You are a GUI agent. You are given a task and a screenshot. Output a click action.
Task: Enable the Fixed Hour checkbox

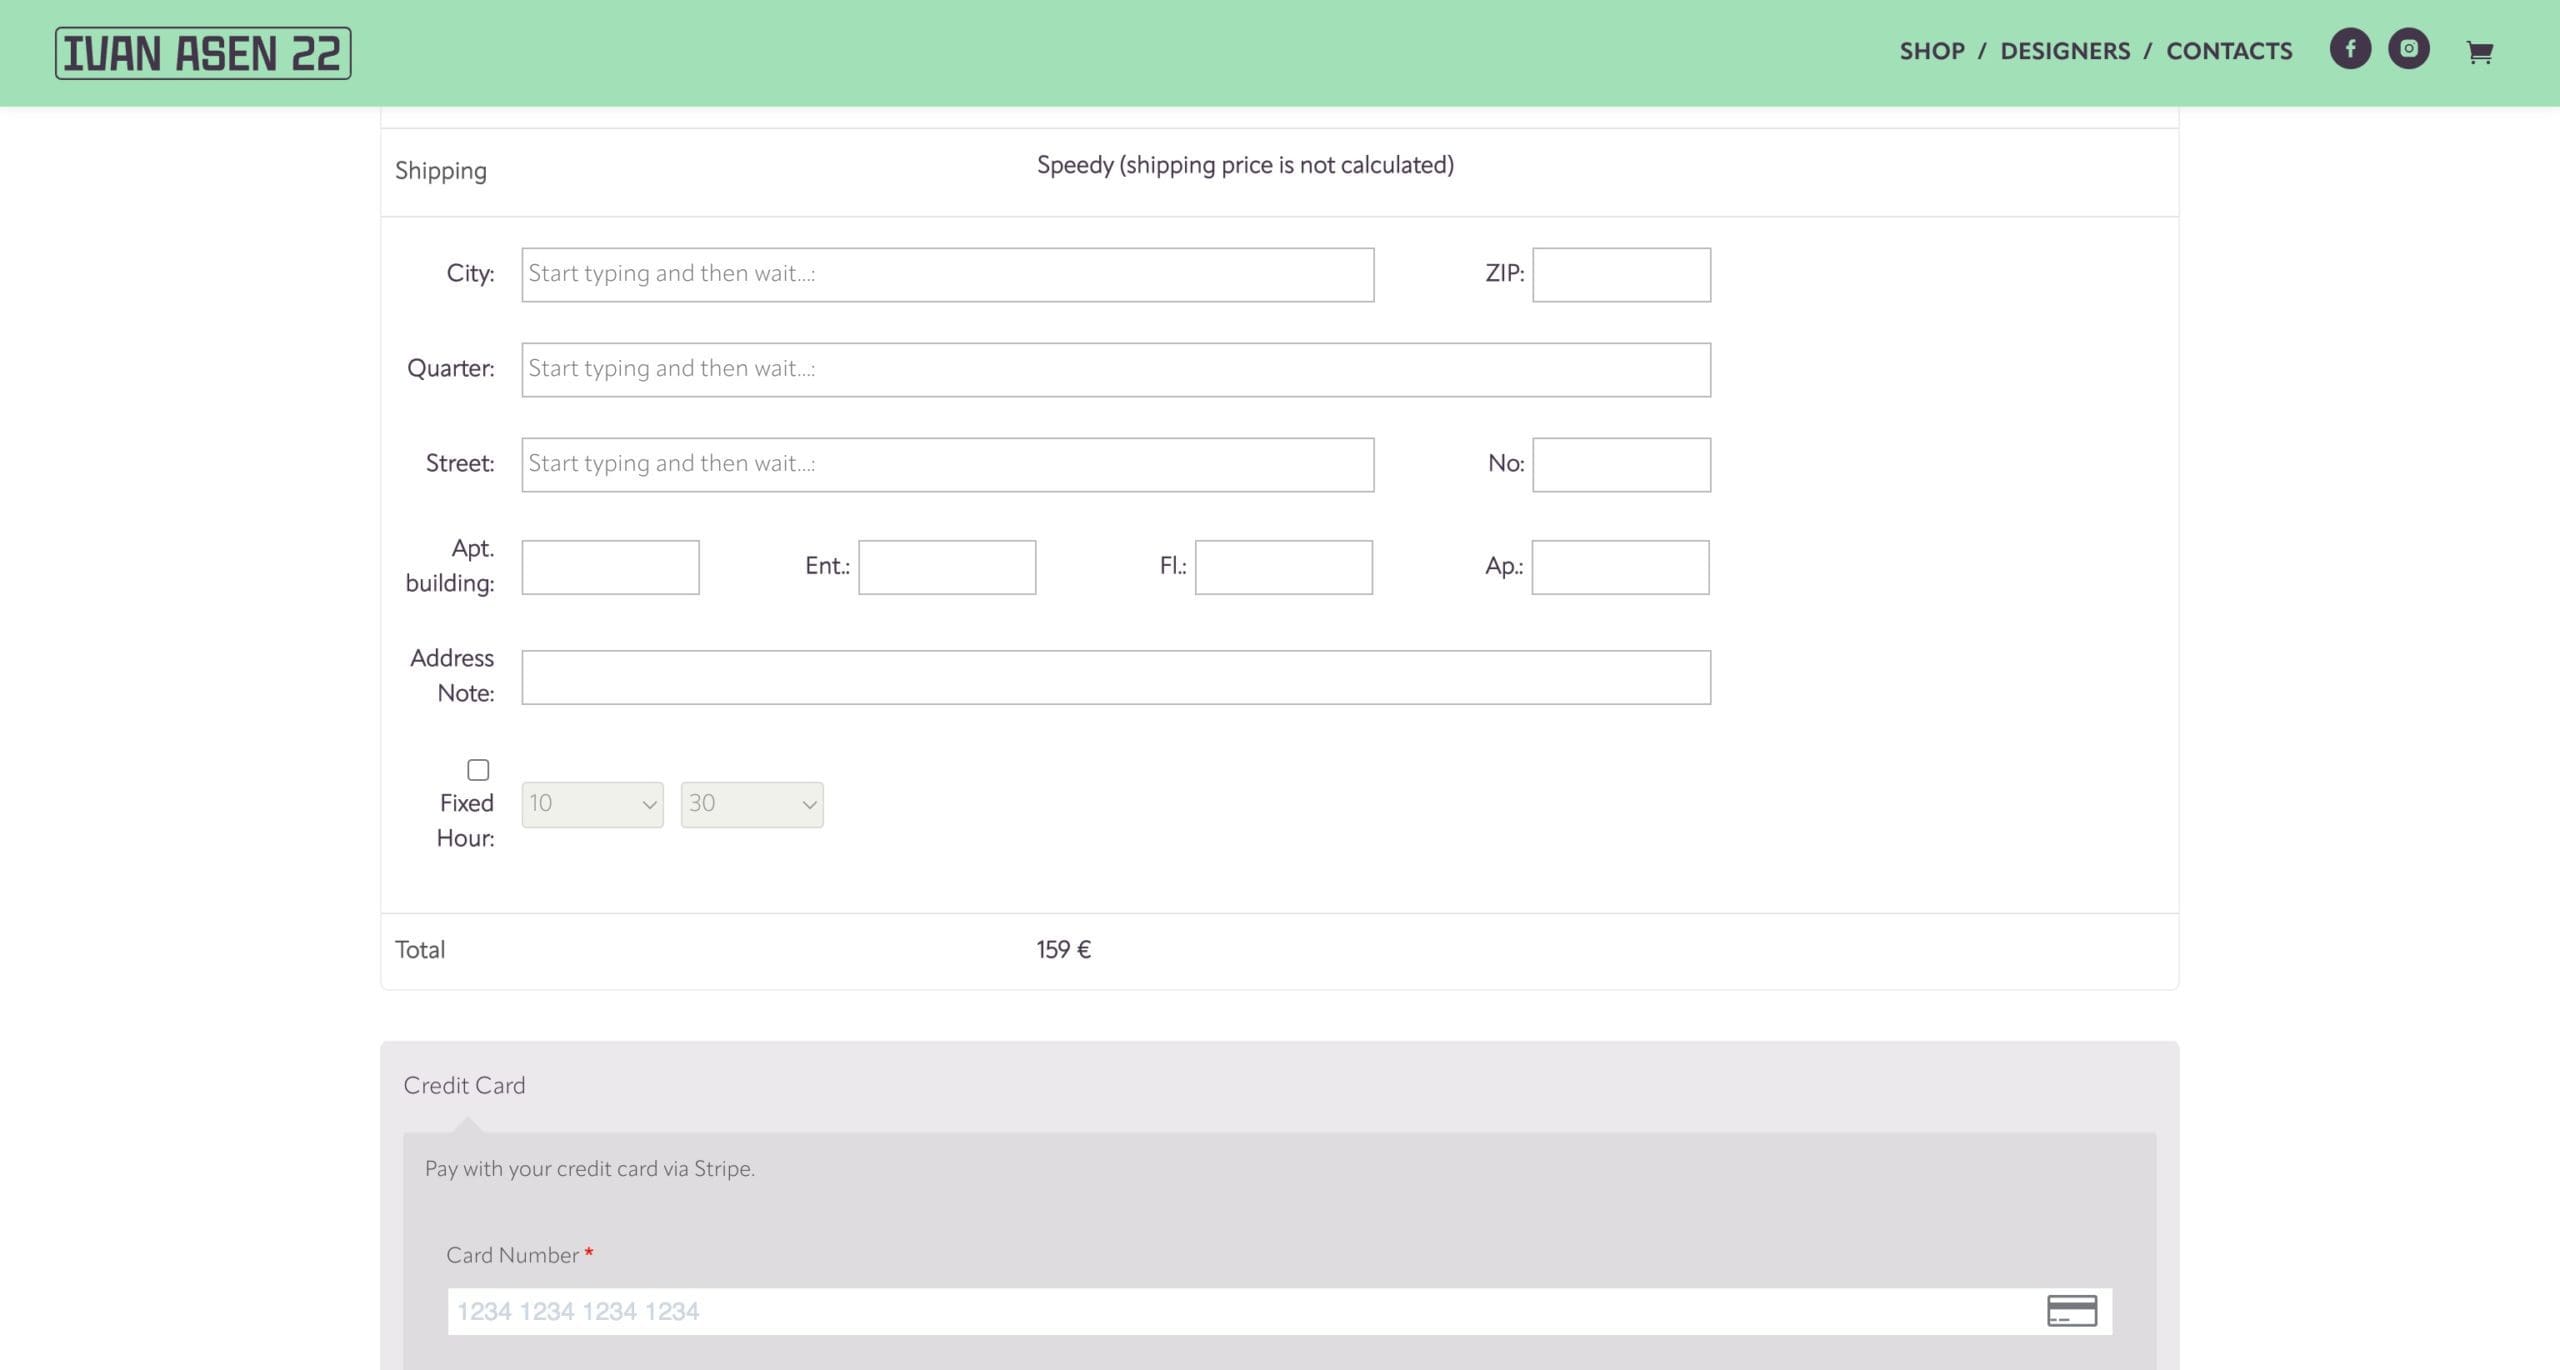(478, 769)
